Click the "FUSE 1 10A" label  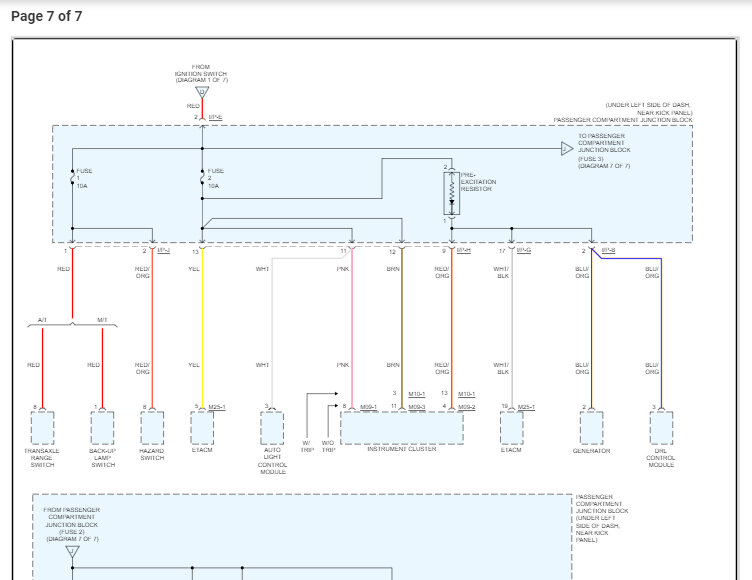point(84,178)
